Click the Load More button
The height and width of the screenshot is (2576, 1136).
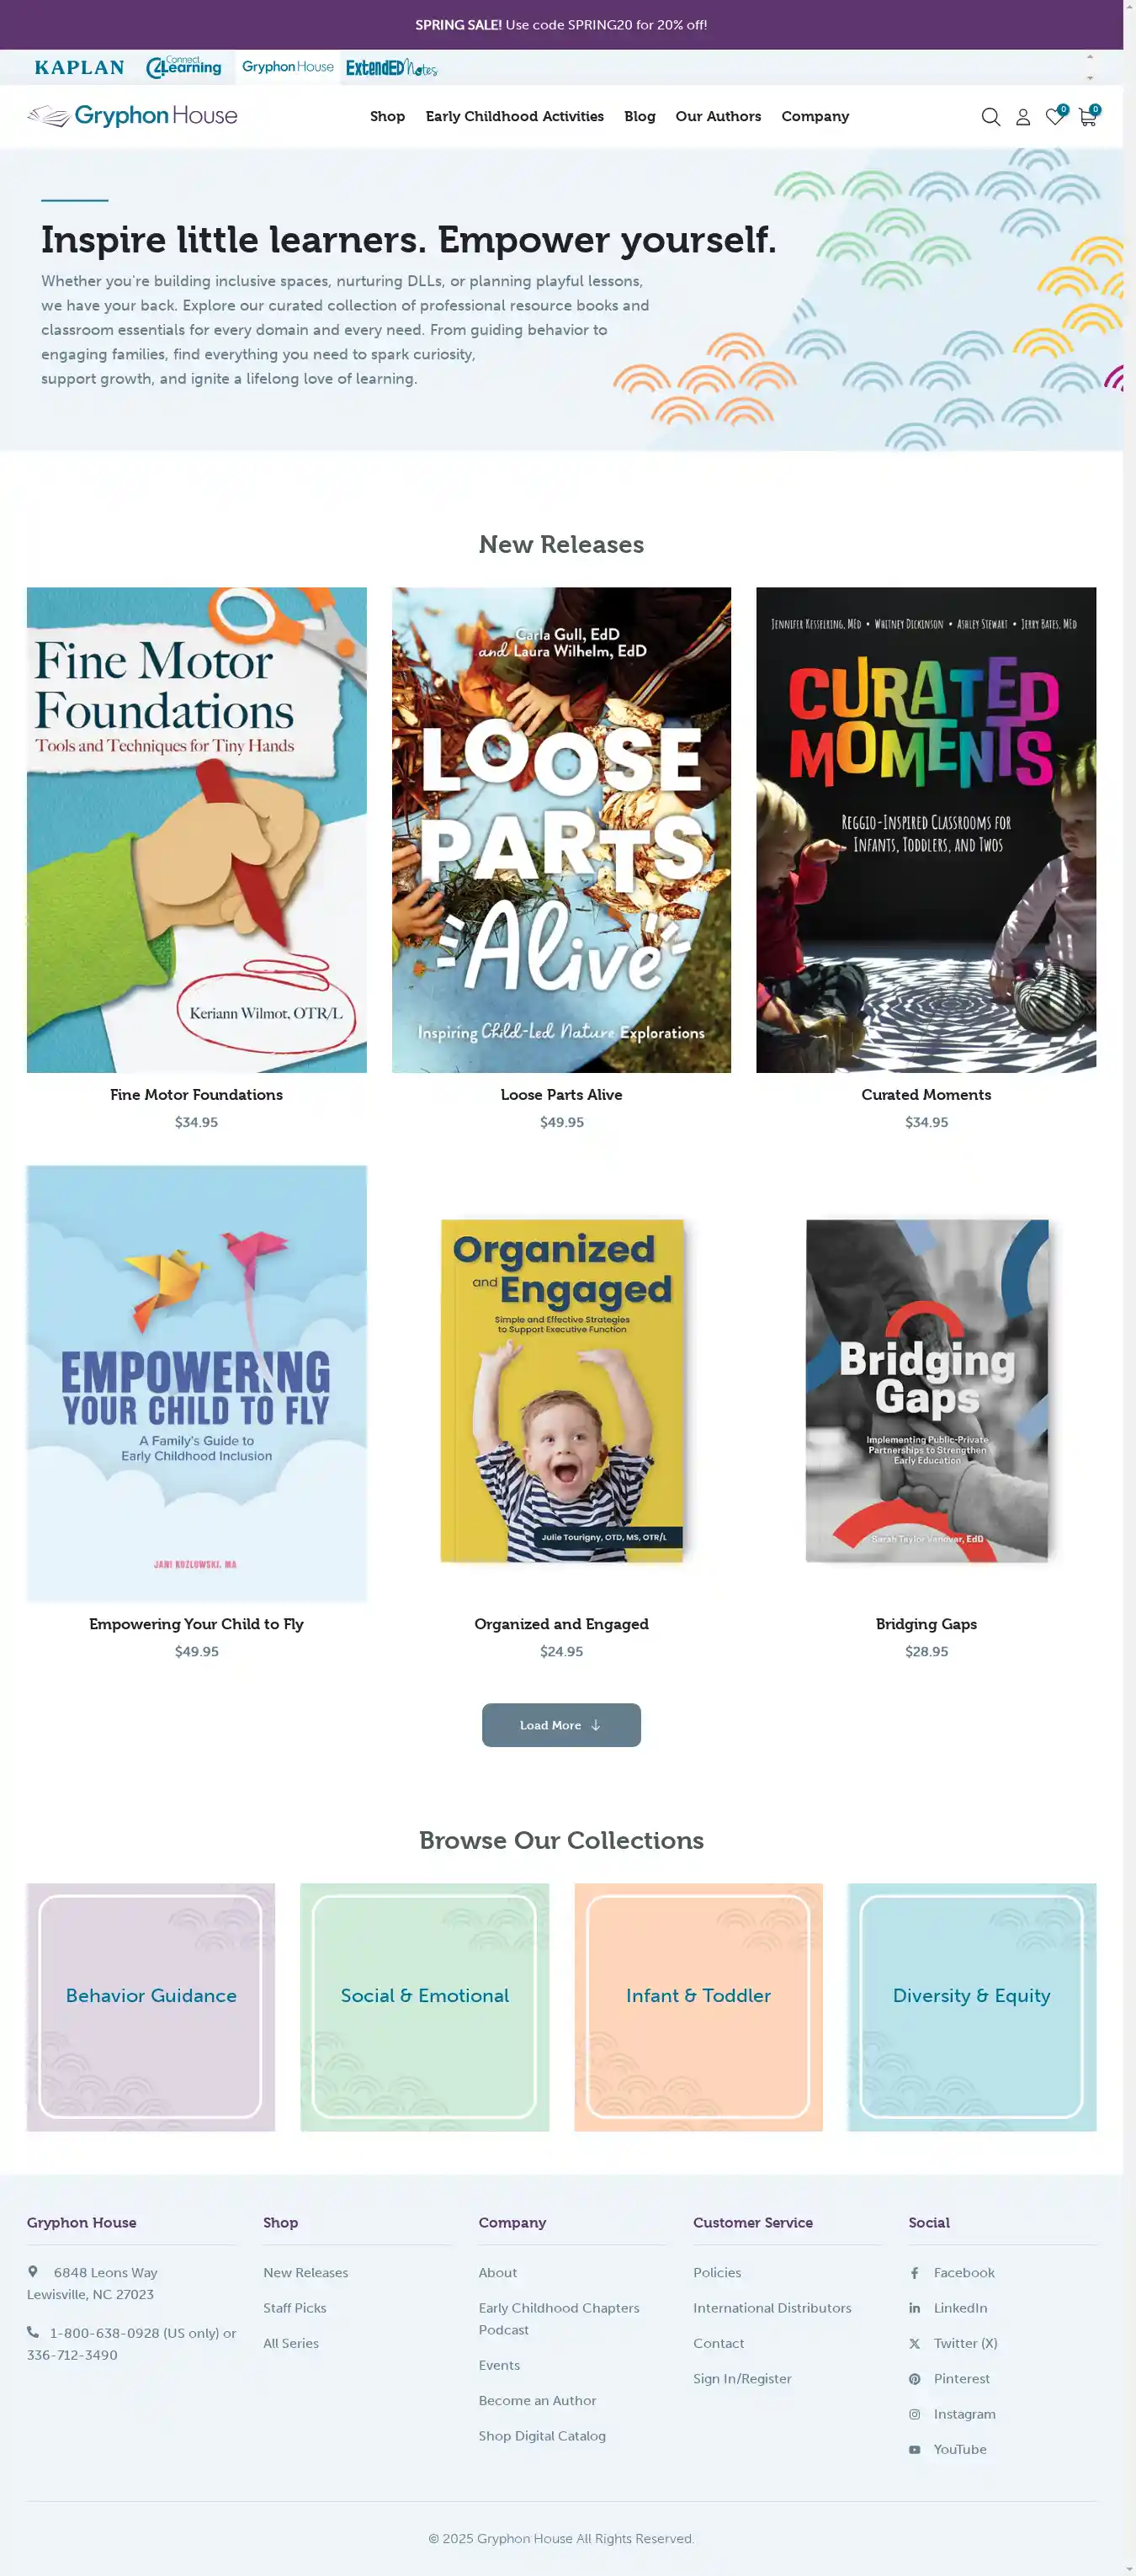(561, 1724)
